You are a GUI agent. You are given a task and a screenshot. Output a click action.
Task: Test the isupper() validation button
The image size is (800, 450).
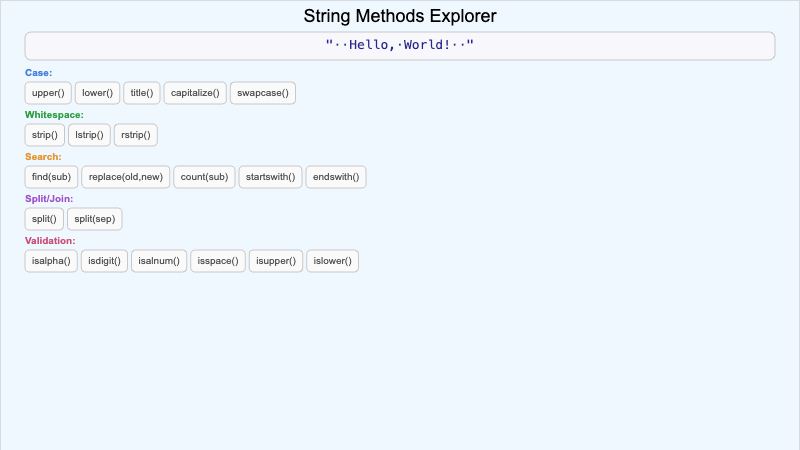point(276,261)
